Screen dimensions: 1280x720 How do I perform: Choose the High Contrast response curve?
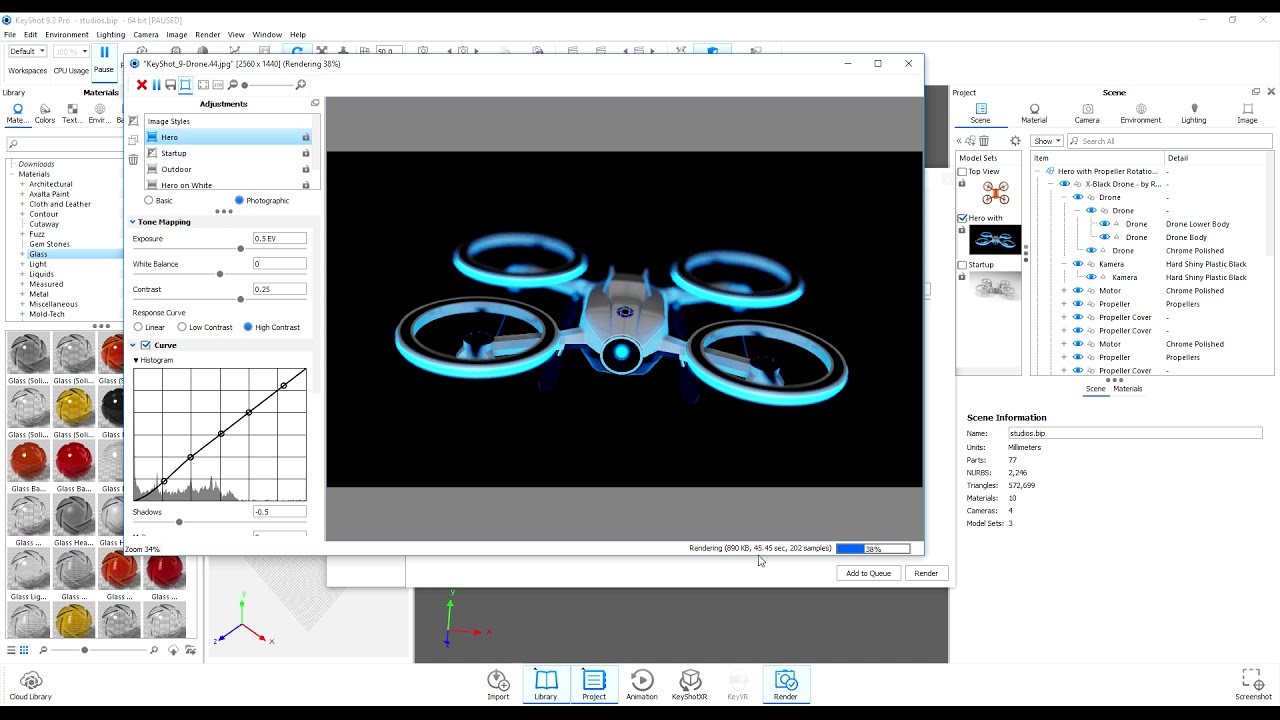(248, 327)
